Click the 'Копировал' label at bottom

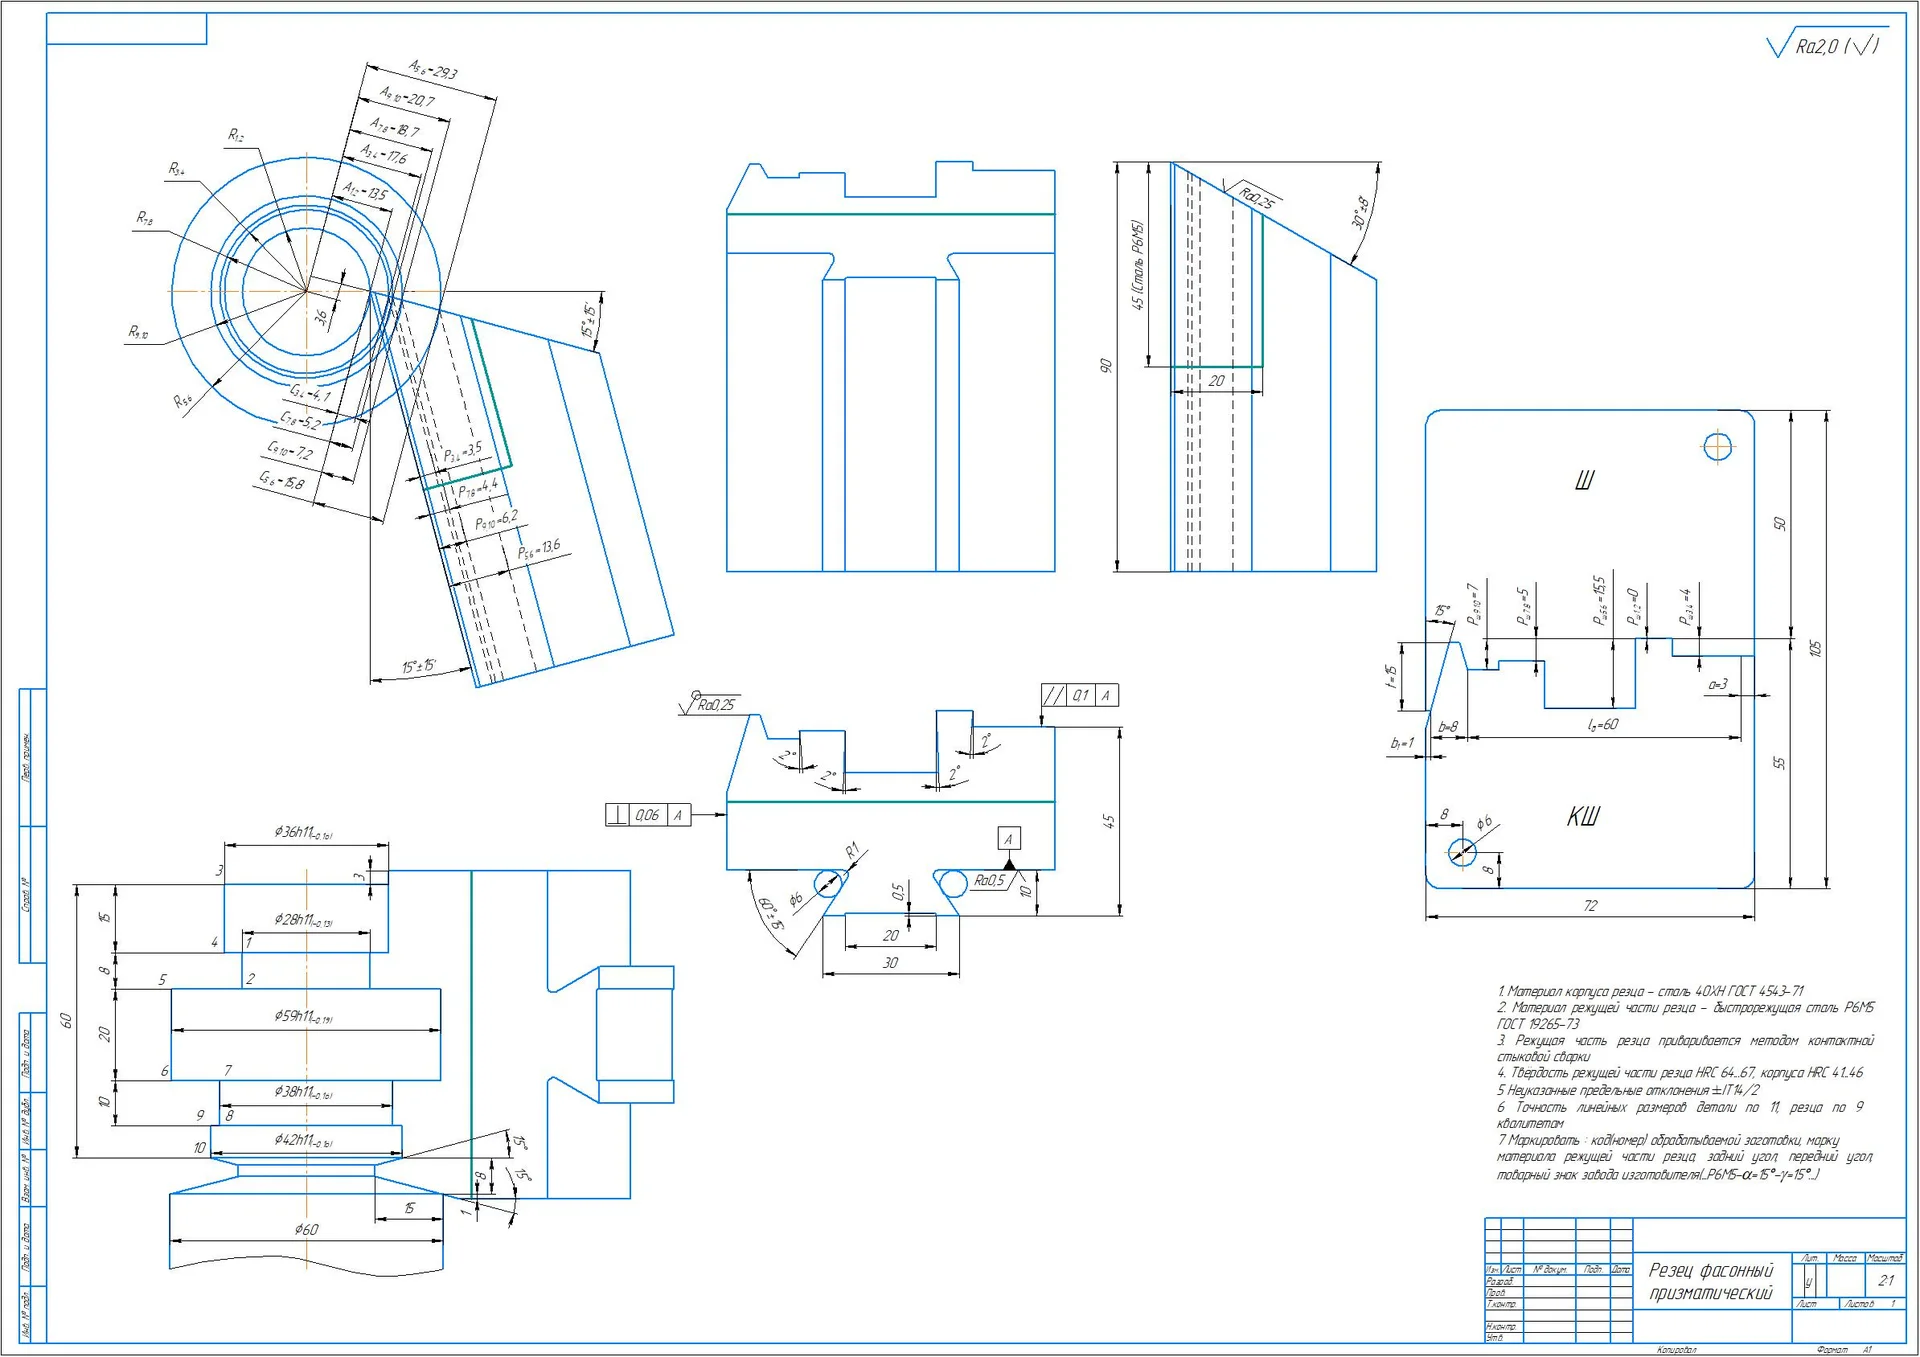[1677, 1350]
